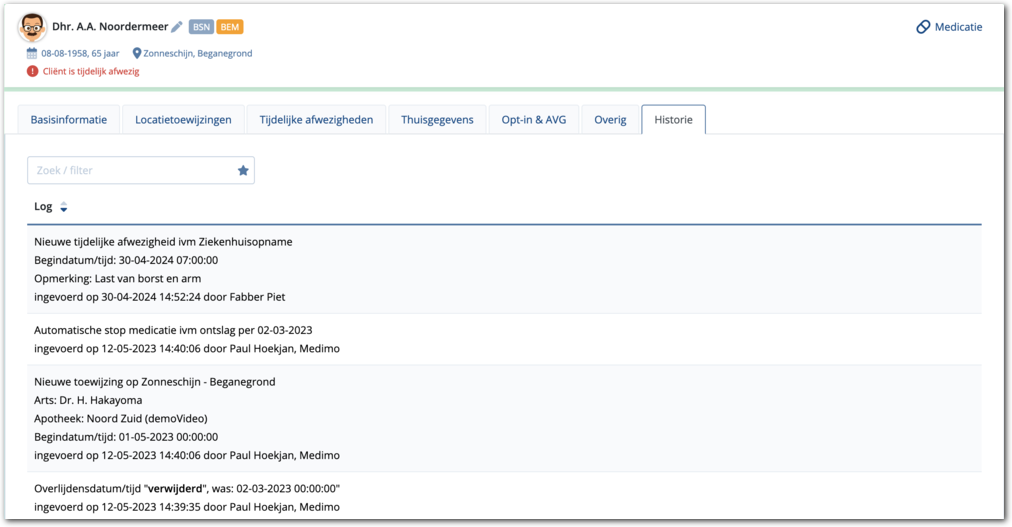
Task: Click the BSN badge
Action: coord(201,27)
